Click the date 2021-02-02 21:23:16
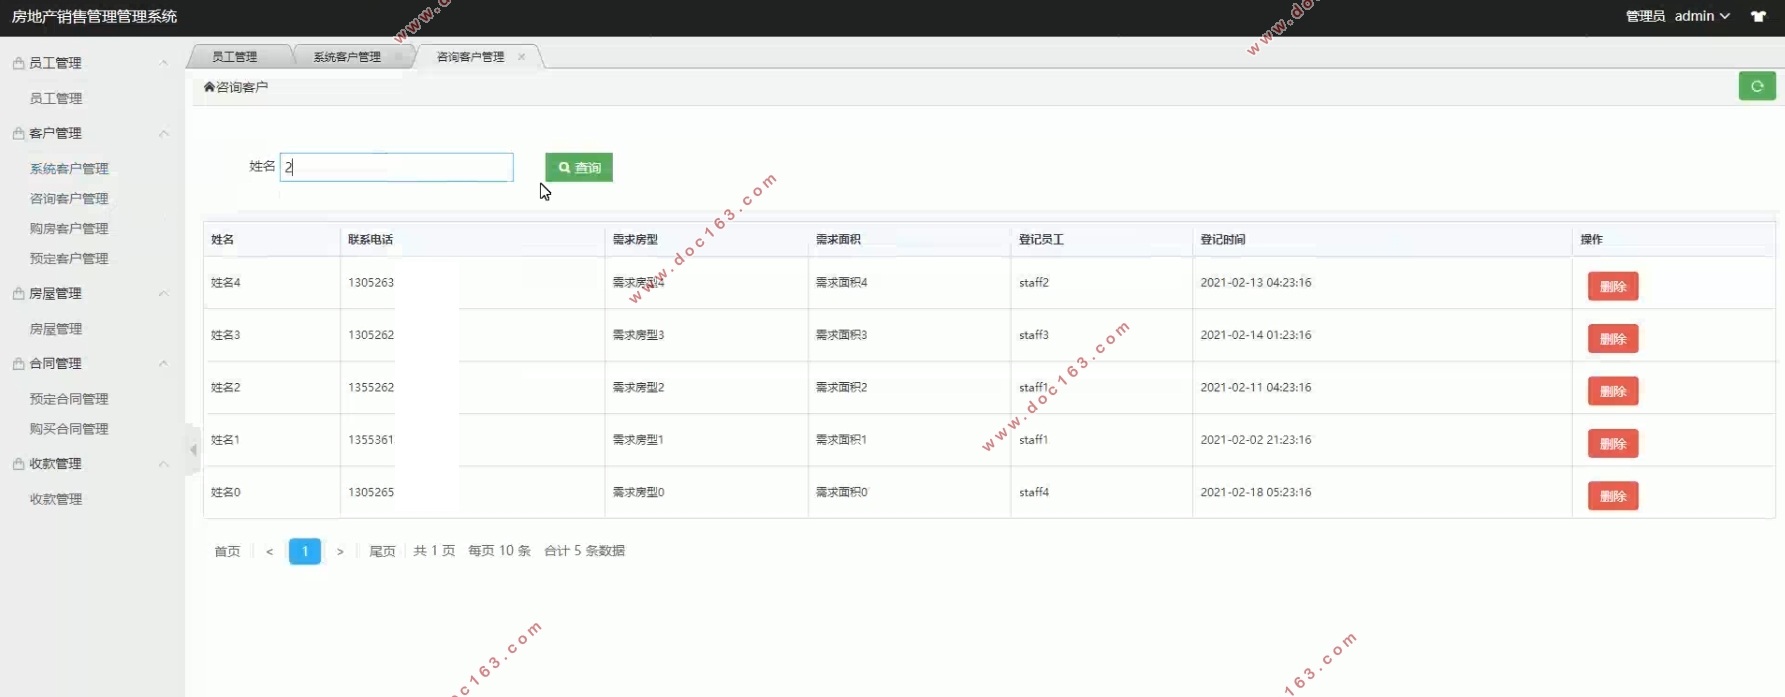The width and height of the screenshot is (1785, 697). pyautogui.click(x=1256, y=440)
